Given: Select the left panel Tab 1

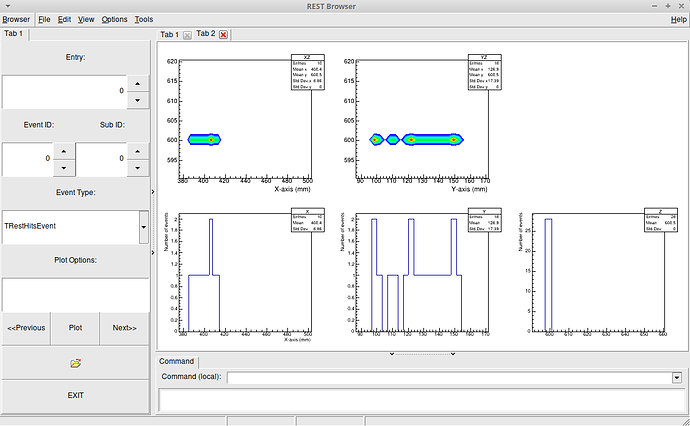Looking at the screenshot, I should (14, 34).
